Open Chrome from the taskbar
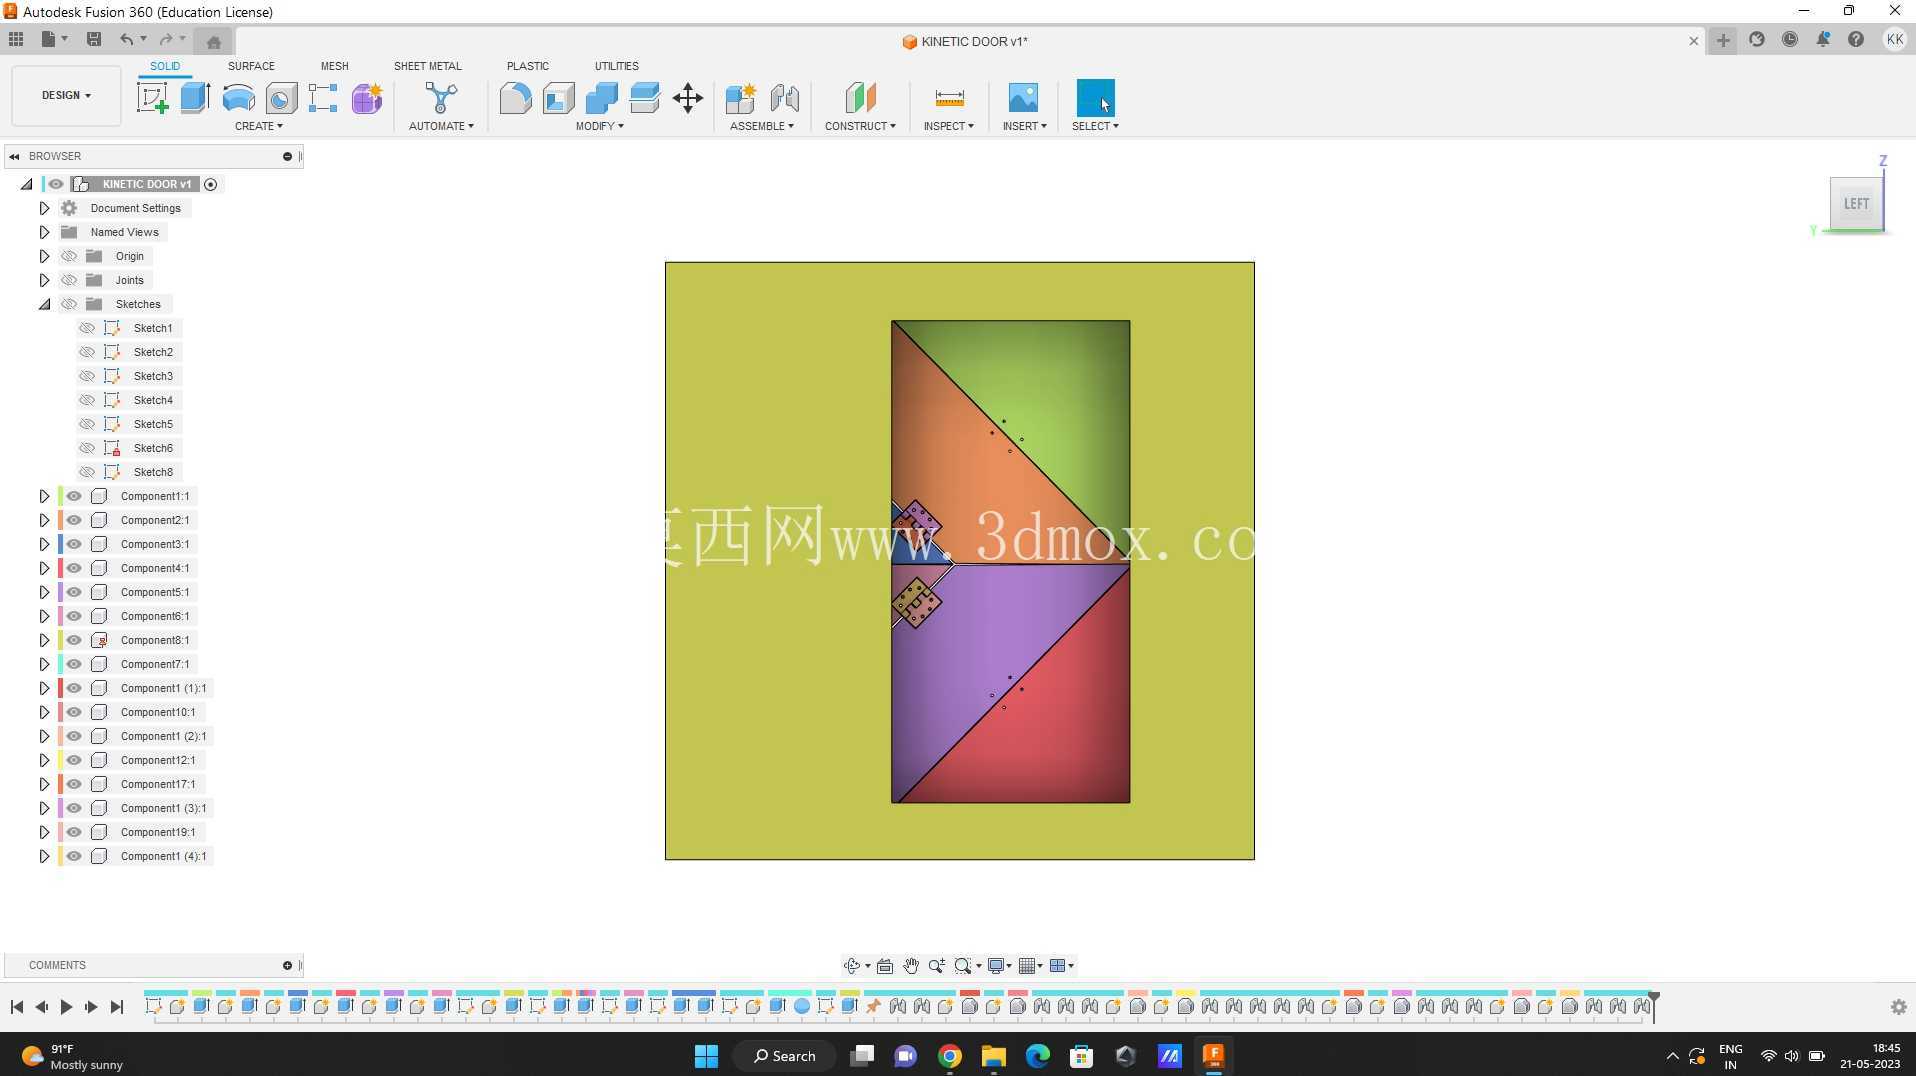1916x1076 pixels. [x=949, y=1056]
